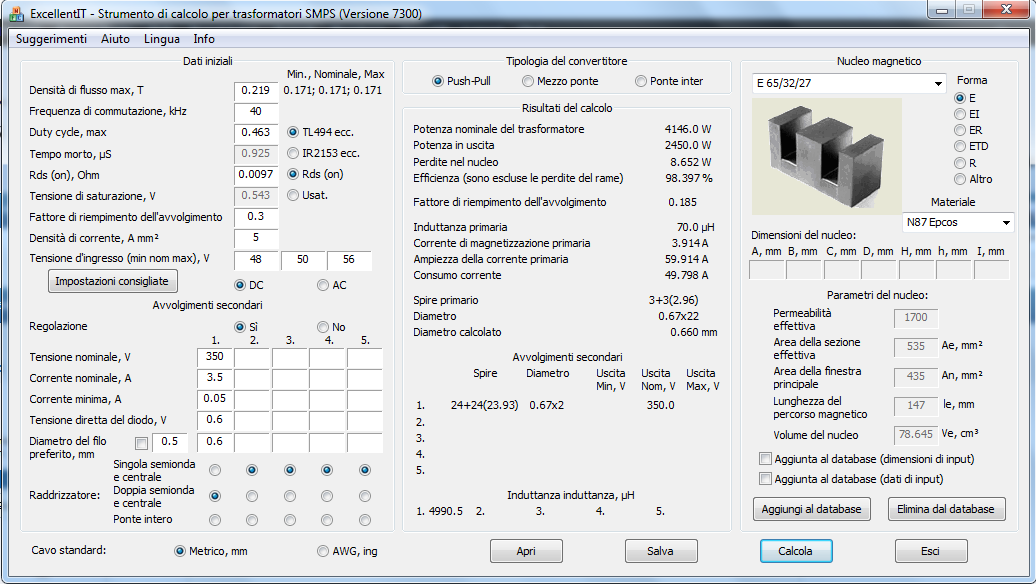Open the Lingua menu
This screenshot has width=1036, height=584.
[x=162, y=39]
